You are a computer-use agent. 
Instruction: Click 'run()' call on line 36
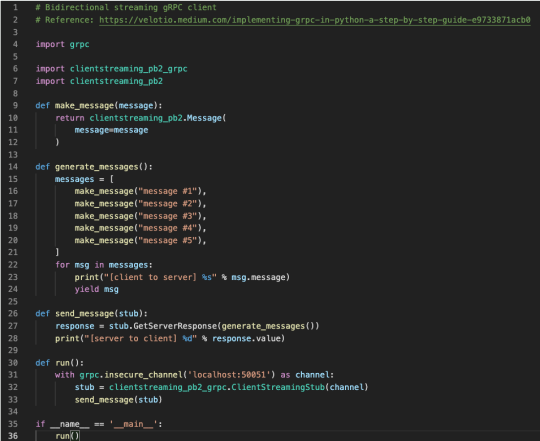67,437
